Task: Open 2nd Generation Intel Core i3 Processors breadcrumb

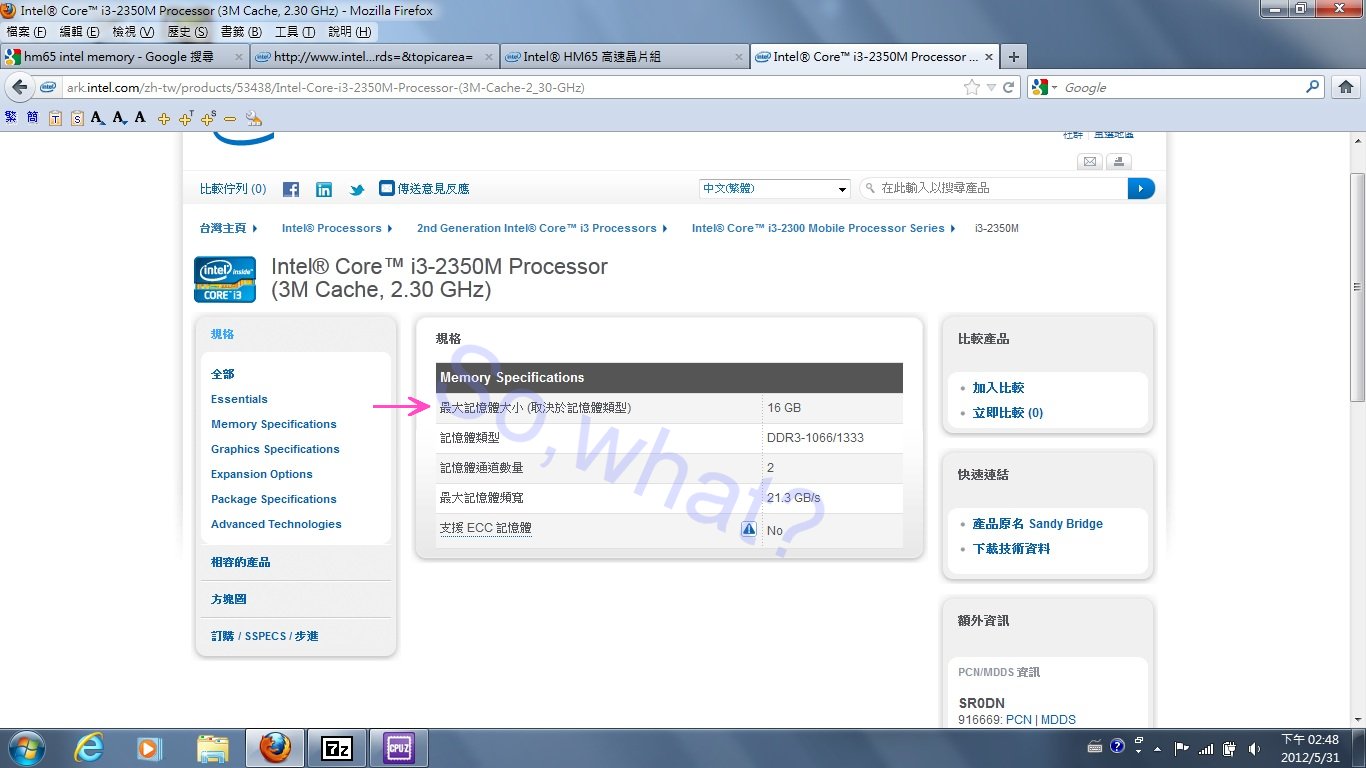Action: pyautogui.click(x=537, y=228)
